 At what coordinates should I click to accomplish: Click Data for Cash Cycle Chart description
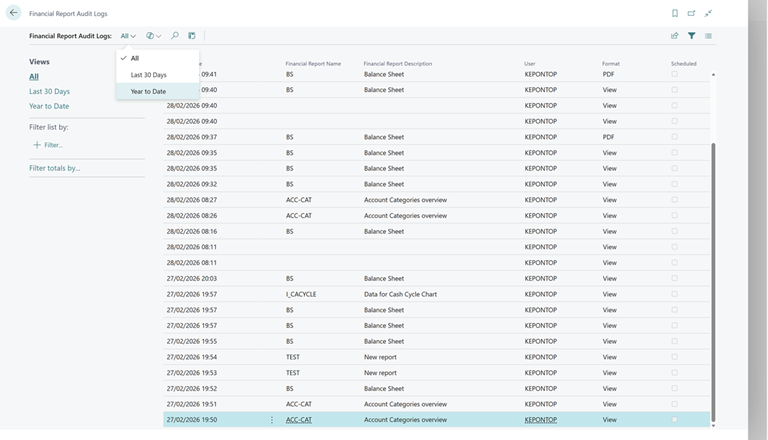(400, 294)
